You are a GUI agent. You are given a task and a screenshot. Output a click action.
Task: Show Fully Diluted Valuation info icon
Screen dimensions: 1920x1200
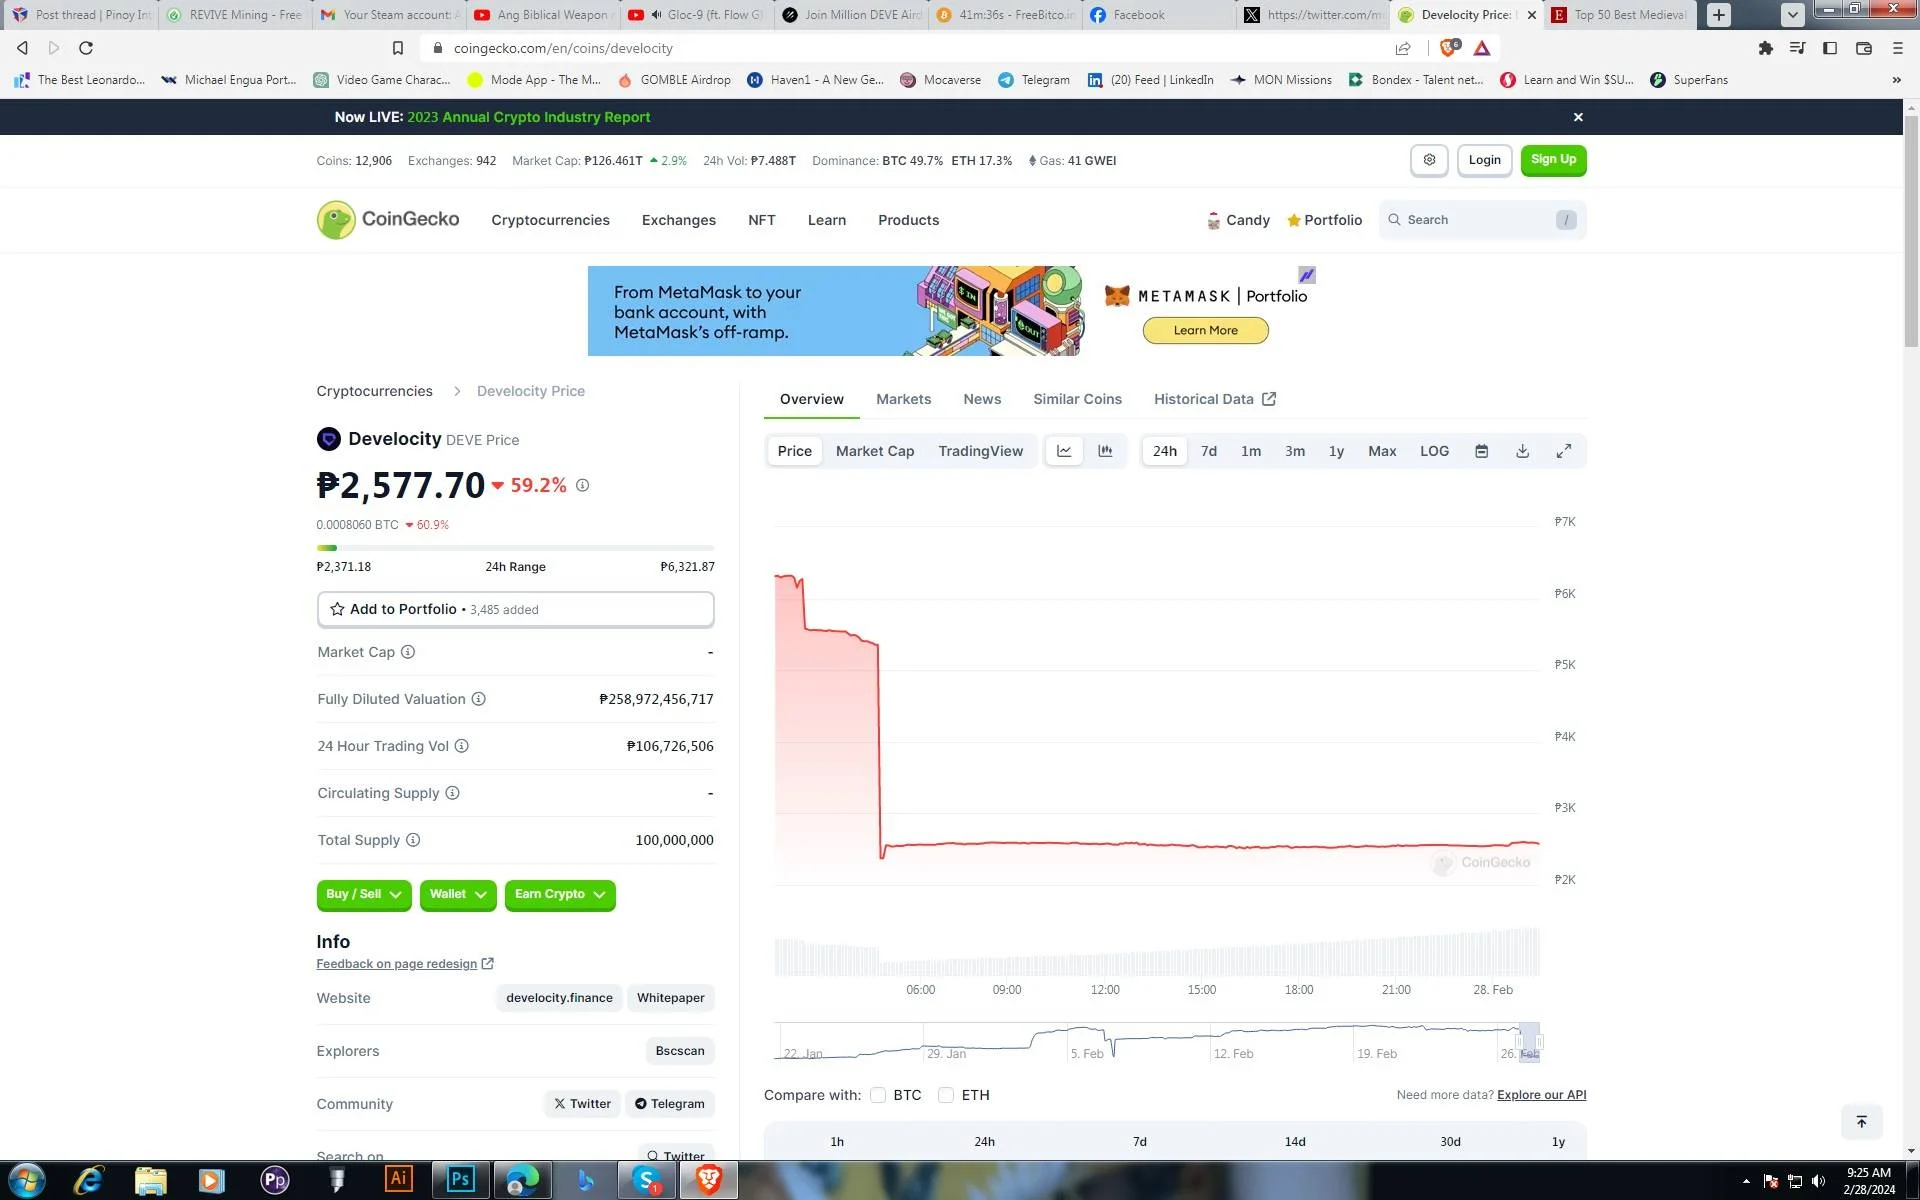click(478, 699)
